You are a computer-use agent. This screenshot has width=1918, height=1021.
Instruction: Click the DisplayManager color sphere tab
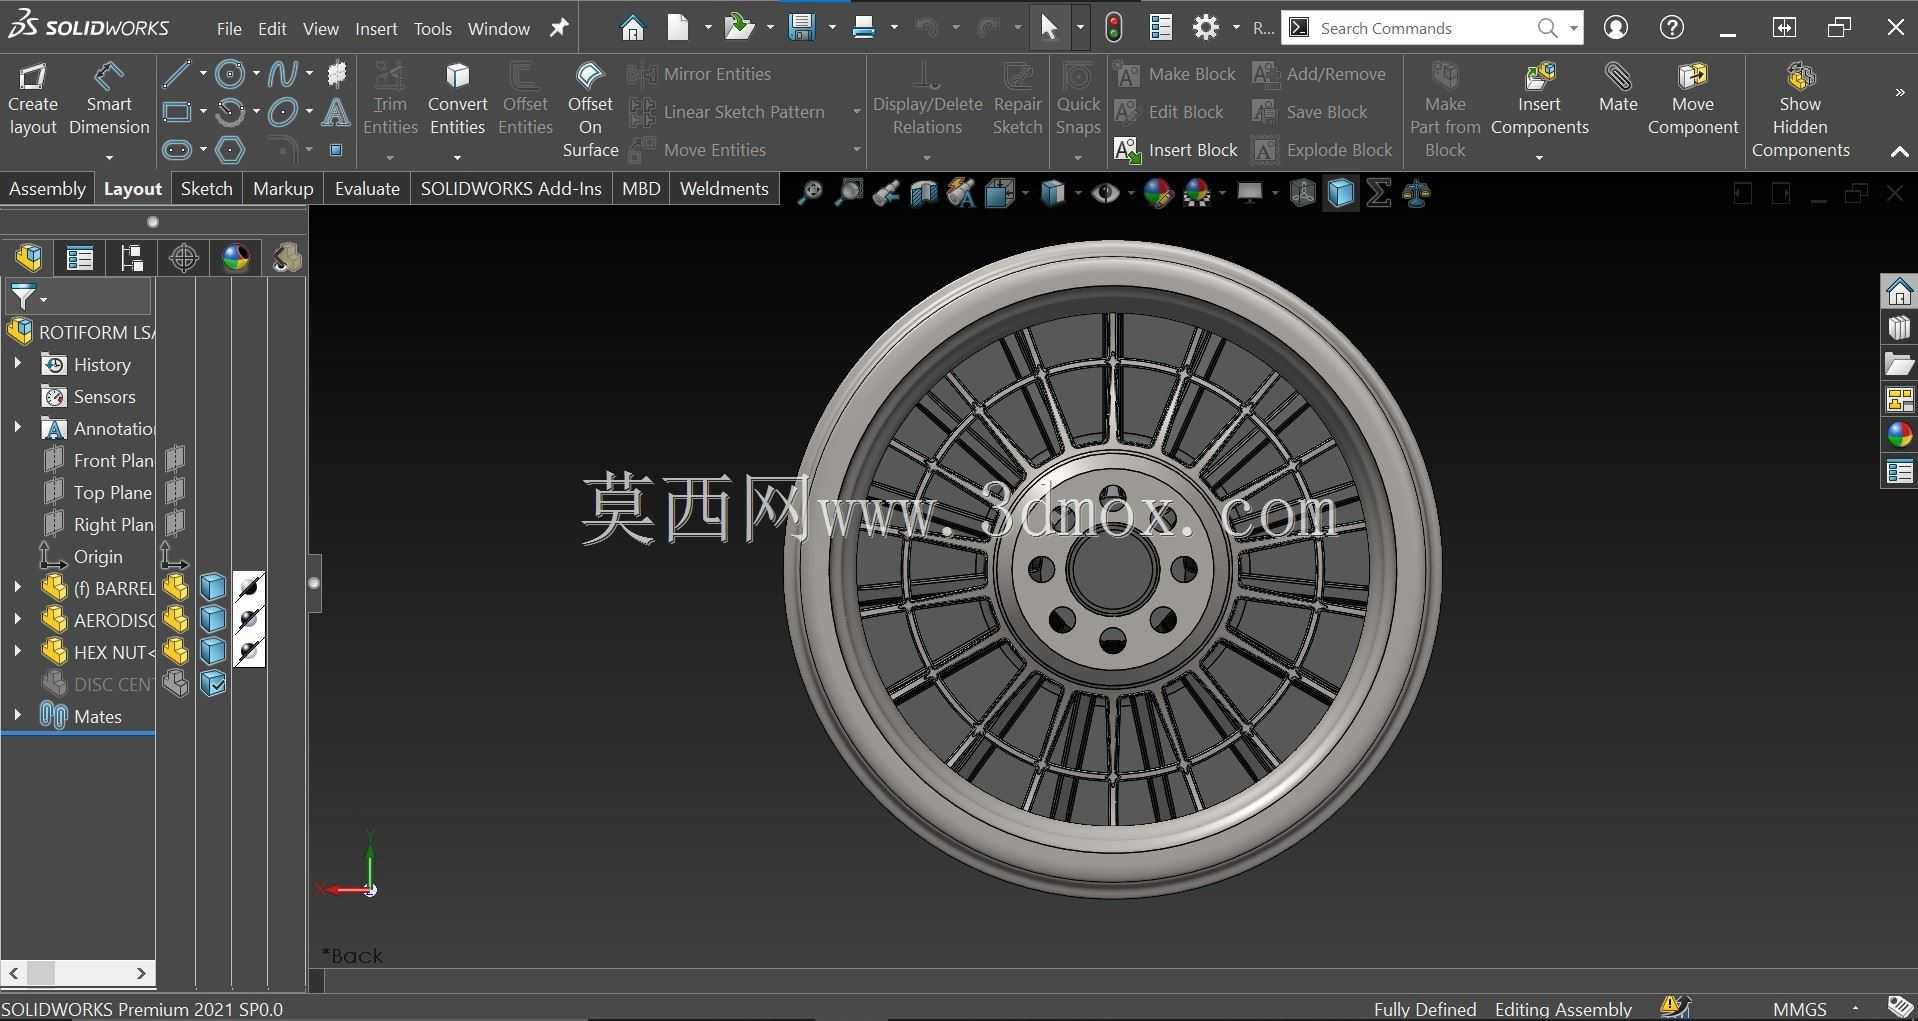click(236, 258)
